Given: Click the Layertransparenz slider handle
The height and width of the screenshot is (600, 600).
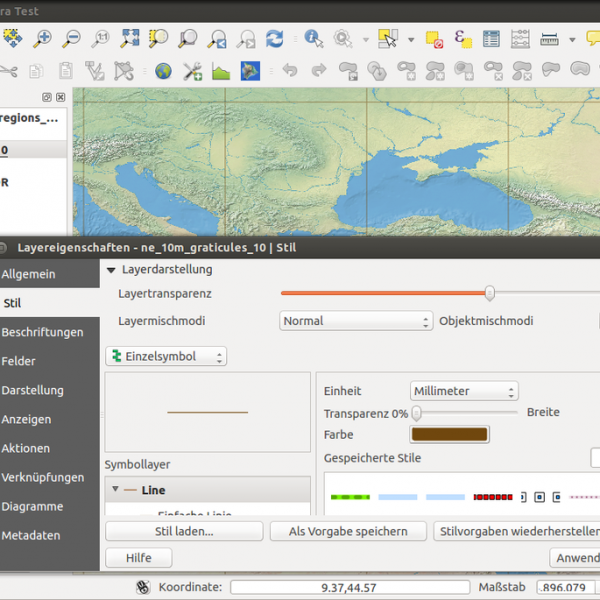Looking at the screenshot, I should click(489, 293).
